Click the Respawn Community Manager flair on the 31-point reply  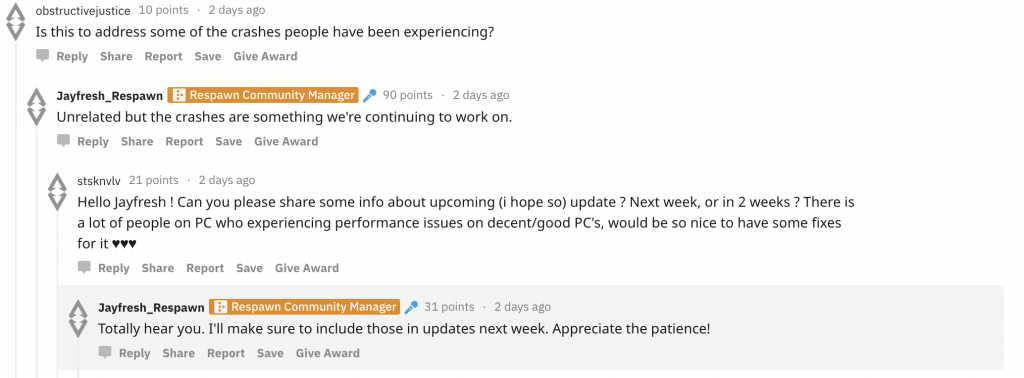pos(304,307)
